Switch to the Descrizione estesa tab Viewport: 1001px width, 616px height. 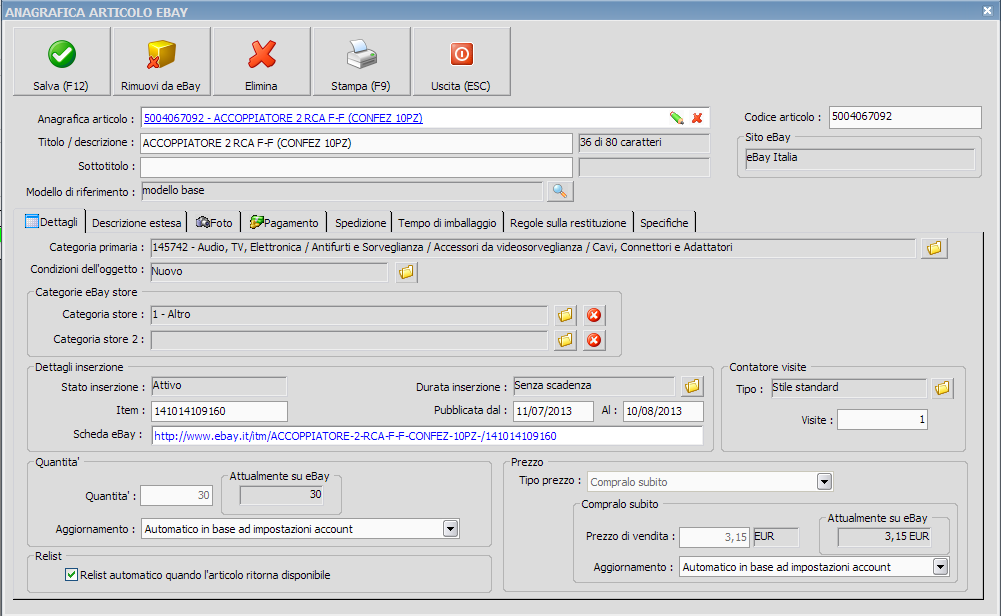137,223
